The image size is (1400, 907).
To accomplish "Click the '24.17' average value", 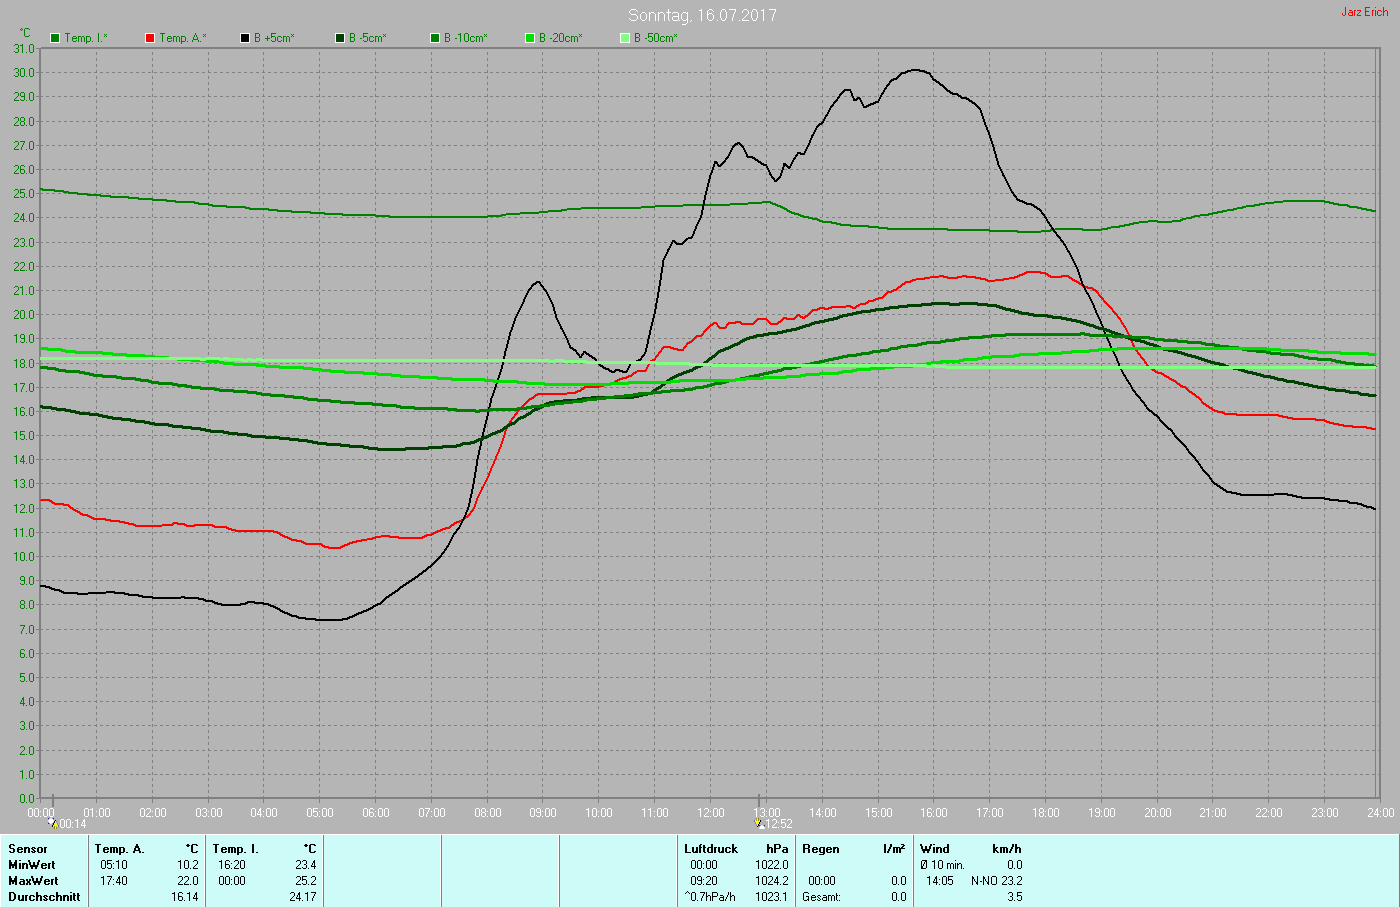I will [x=303, y=897].
